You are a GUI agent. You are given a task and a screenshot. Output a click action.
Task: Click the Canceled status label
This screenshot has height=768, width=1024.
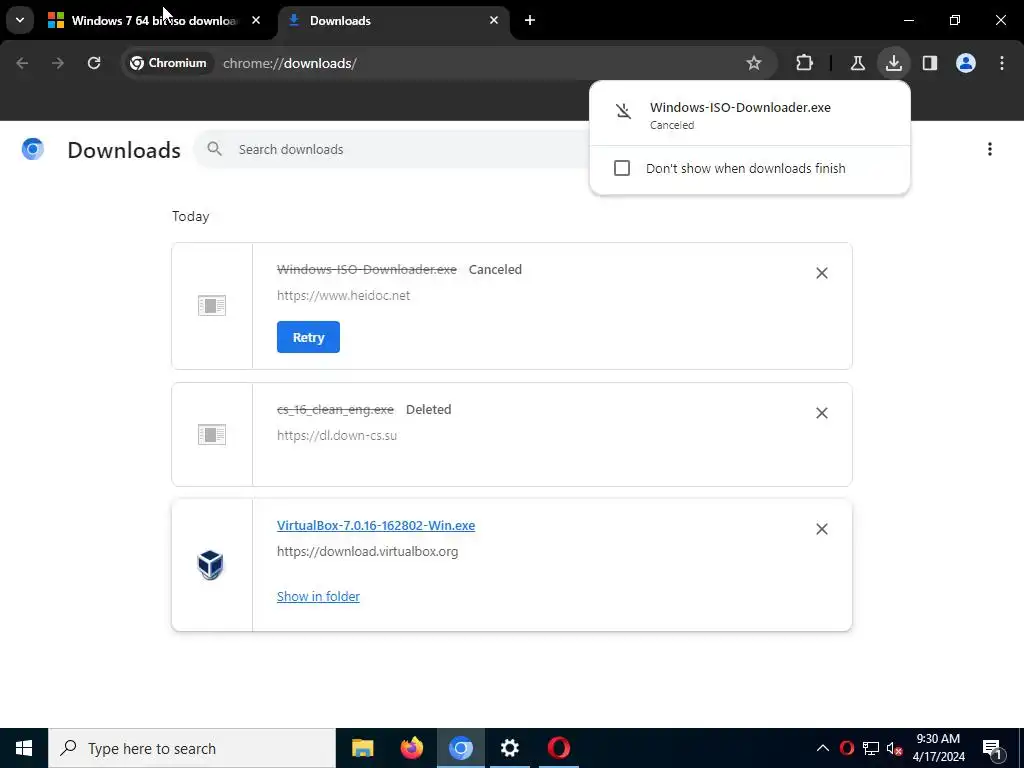tap(495, 270)
